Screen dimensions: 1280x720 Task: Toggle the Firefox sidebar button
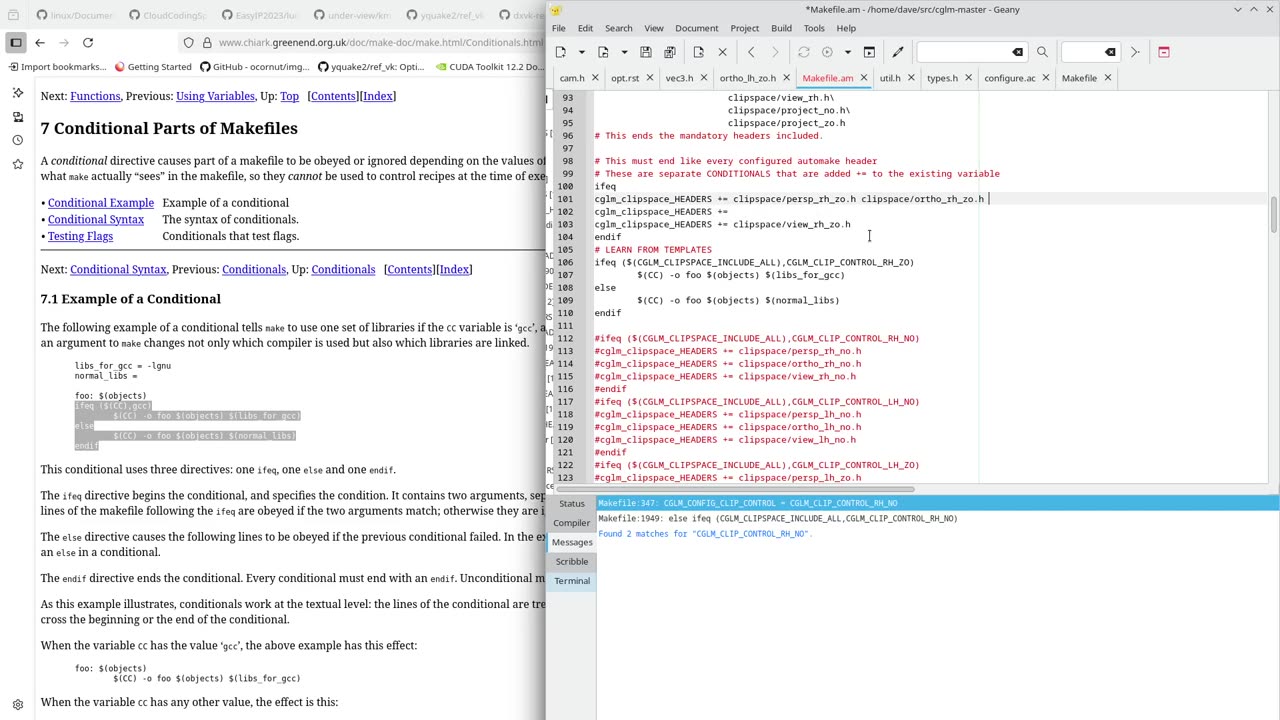[x=16, y=43]
